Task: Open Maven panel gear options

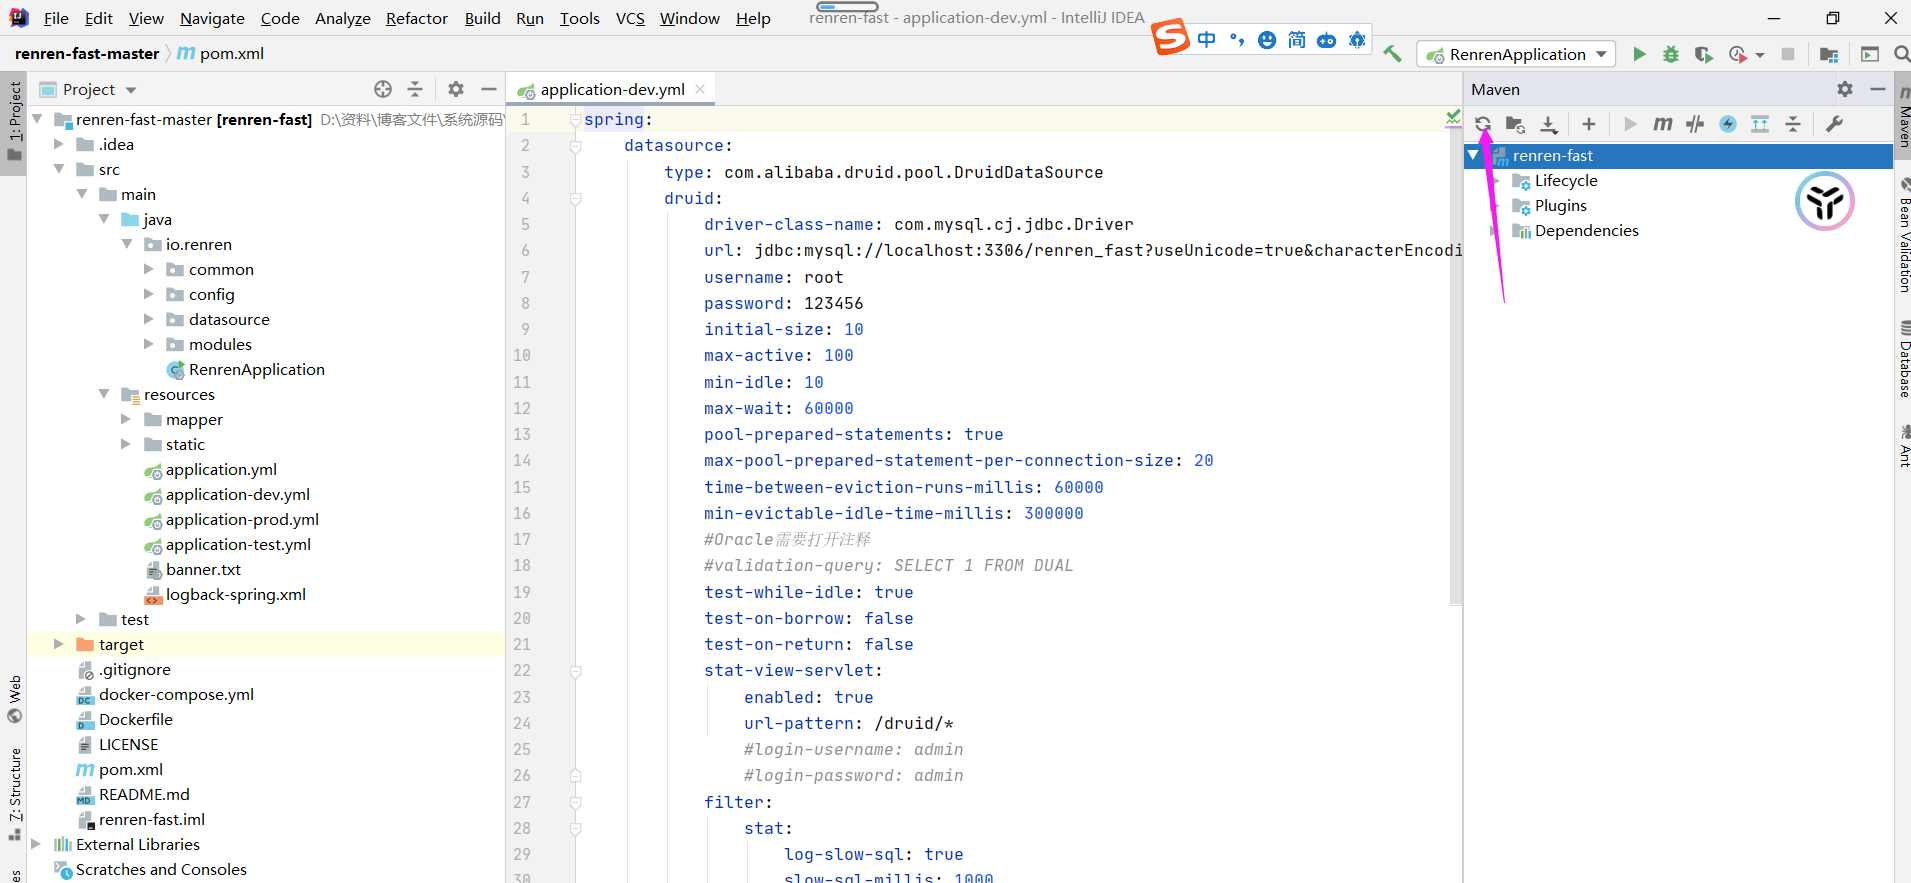Action: 1845,89
